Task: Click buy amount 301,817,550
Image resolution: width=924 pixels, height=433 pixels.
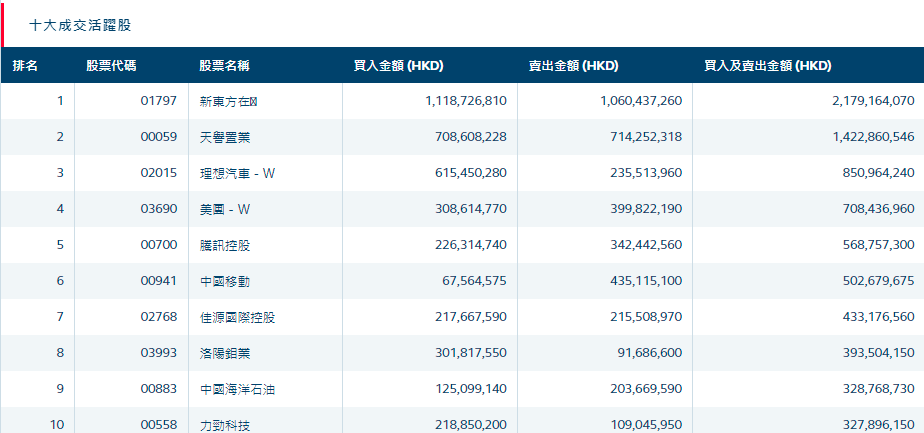Action: coord(471,353)
